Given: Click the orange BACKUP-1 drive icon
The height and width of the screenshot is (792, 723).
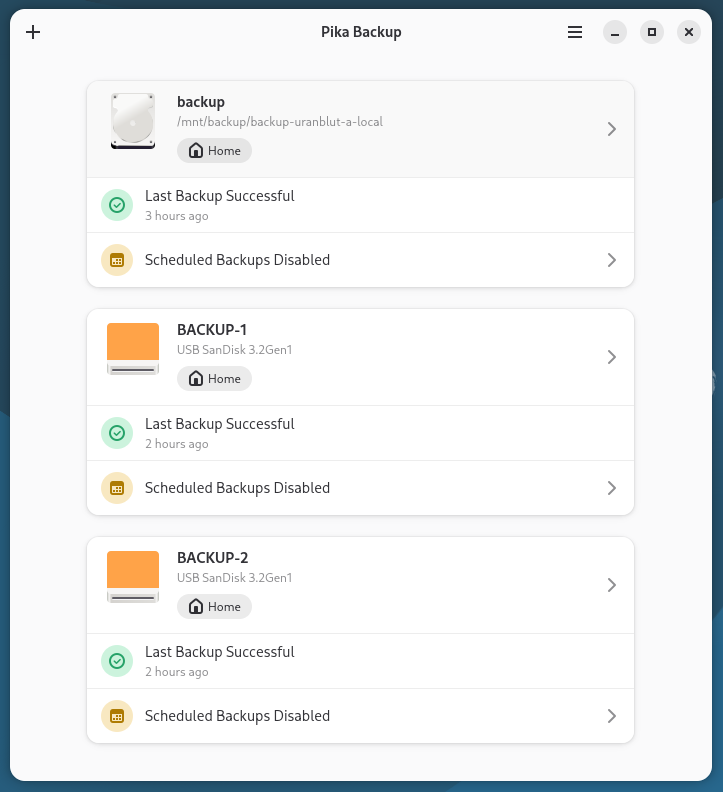Looking at the screenshot, I should click(x=133, y=349).
